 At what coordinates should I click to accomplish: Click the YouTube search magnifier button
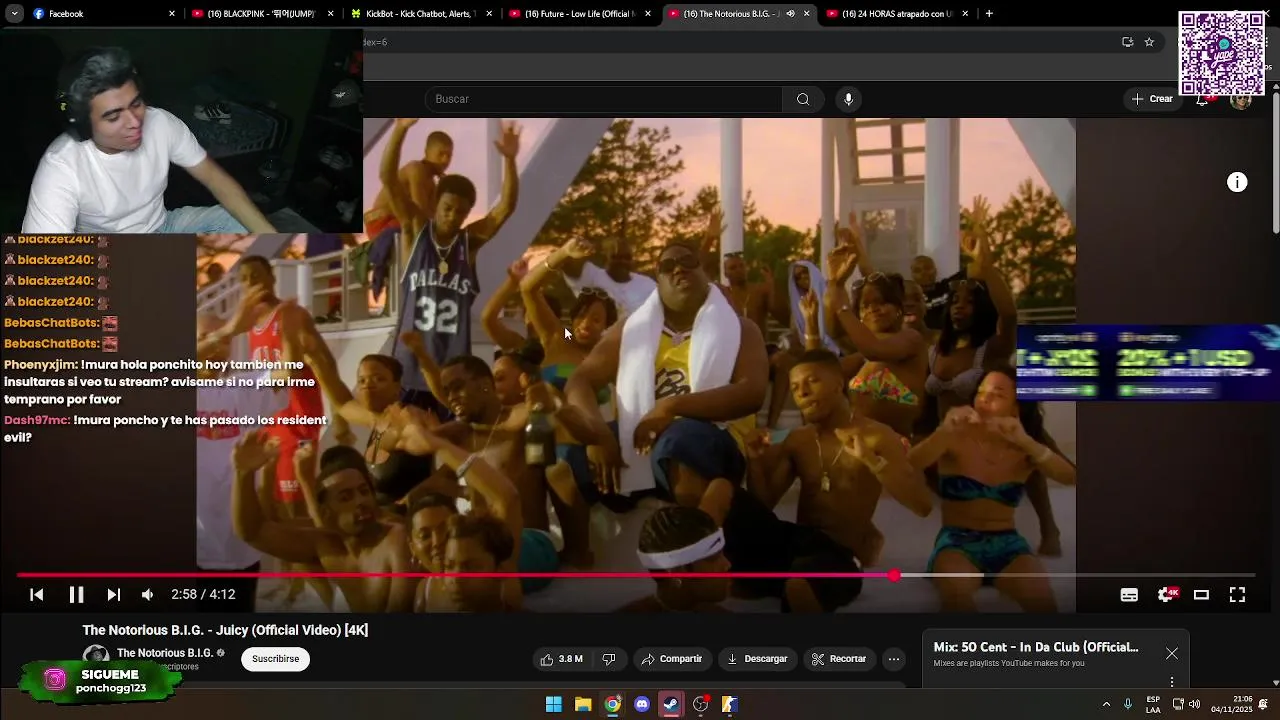(x=802, y=99)
